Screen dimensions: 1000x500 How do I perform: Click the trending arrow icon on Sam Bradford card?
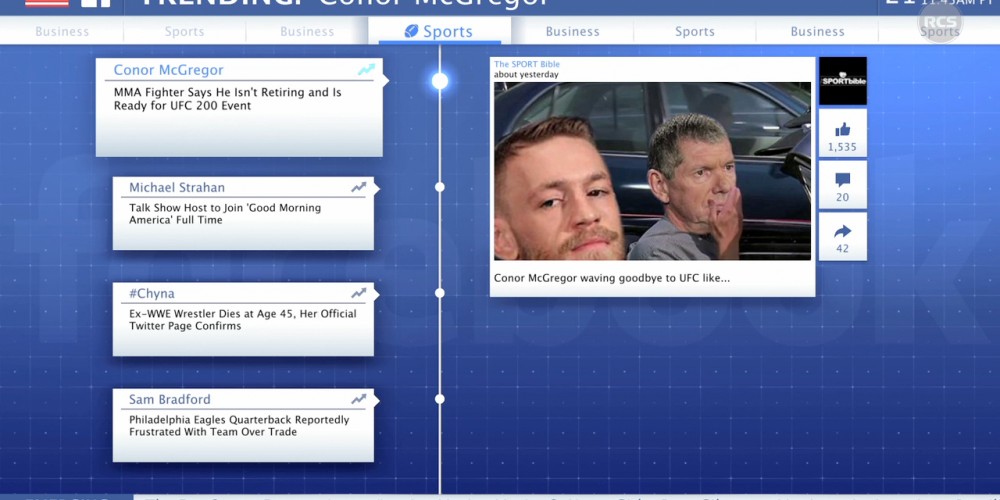[358, 399]
